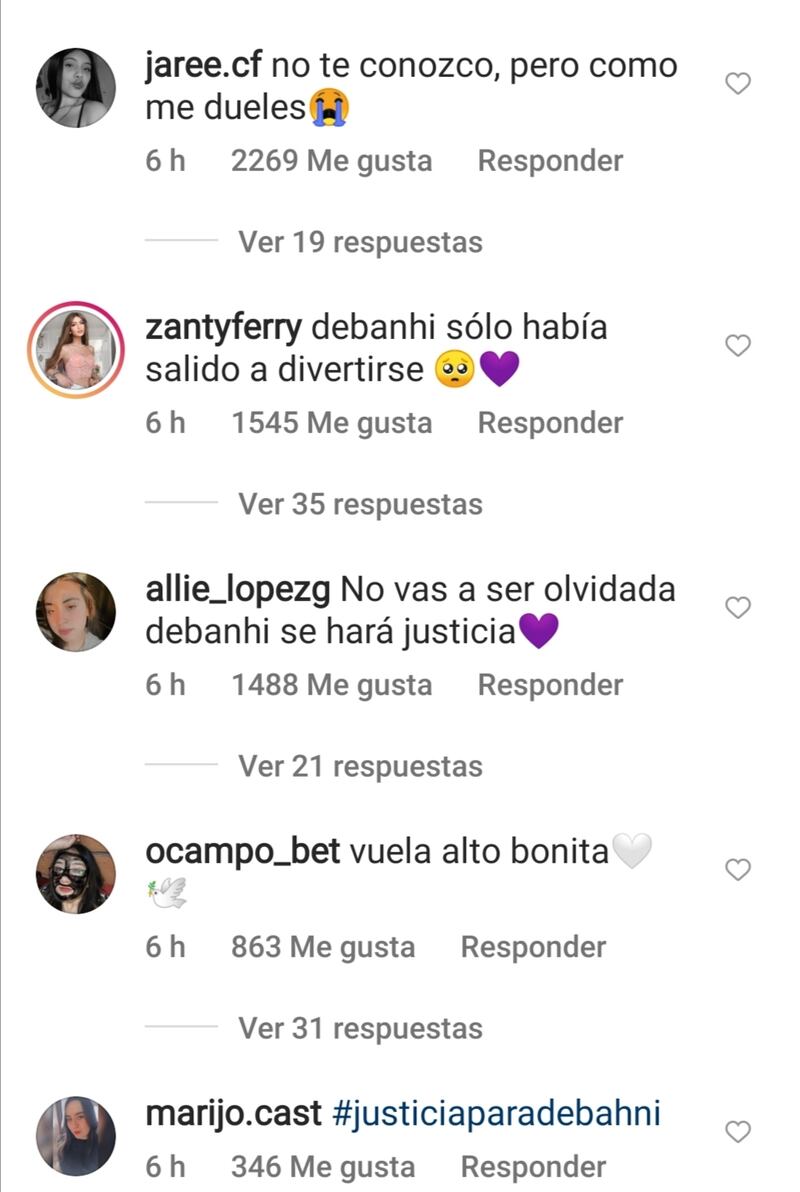Image resolution: width=800 pixels, height=1192 pixels.
Task: Heart the ocampo_bet comment
Action: (x=738, y=869)
